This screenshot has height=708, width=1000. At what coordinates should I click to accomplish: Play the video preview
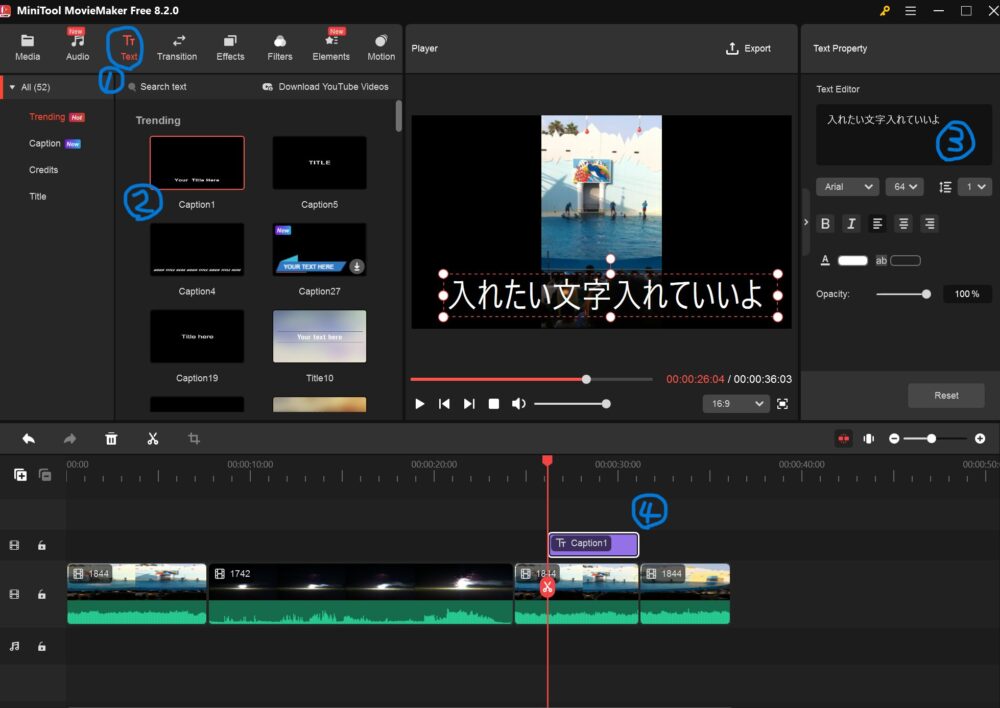click(419, 404)
